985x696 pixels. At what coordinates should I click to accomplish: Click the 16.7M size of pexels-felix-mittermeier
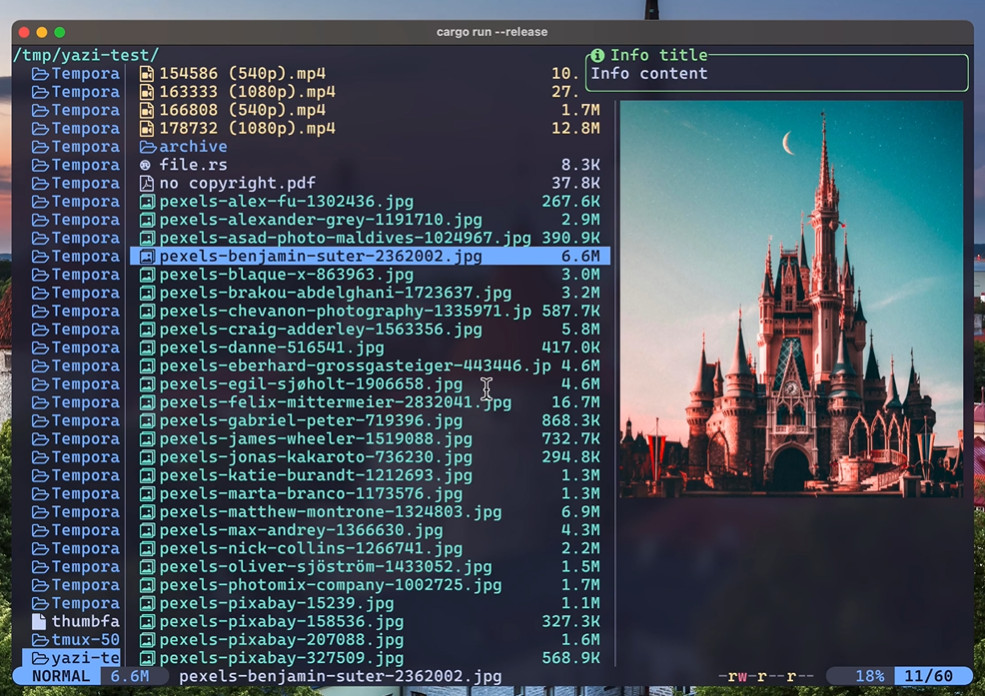pyautogui.click(x=576, y=402)
